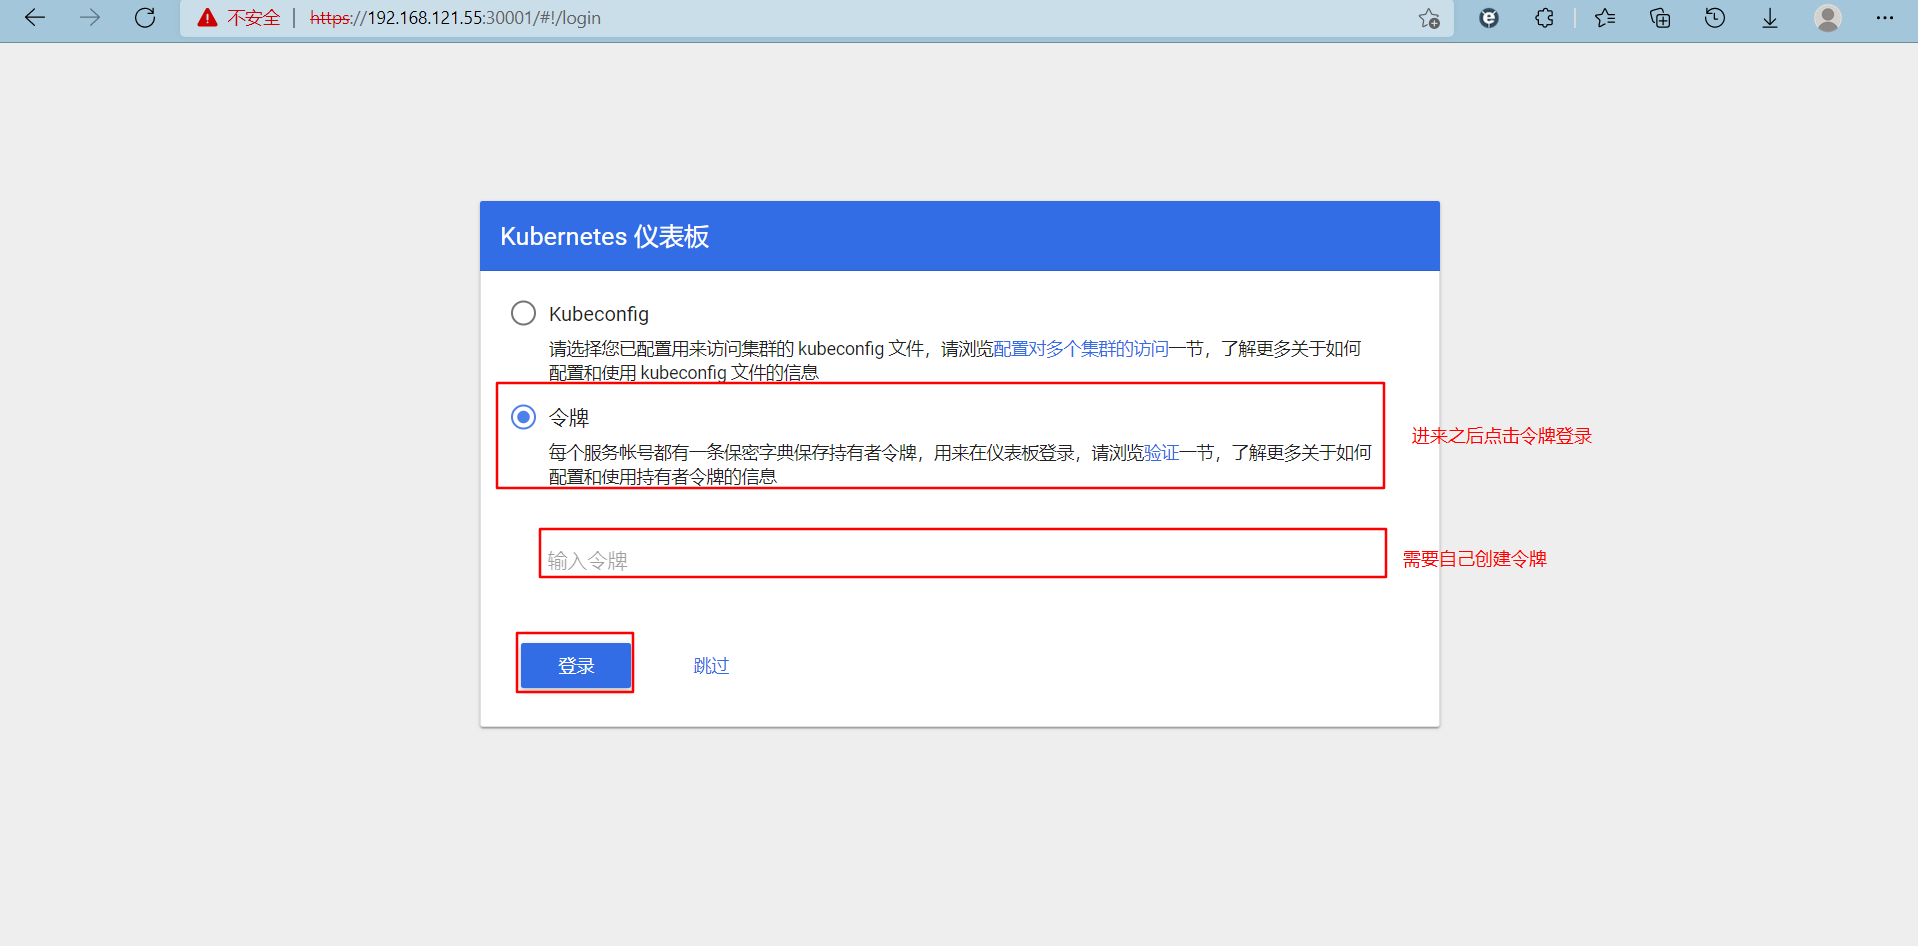Select the Kubeconfig radio button
The image size is (1918, 946).
point(523,313)
